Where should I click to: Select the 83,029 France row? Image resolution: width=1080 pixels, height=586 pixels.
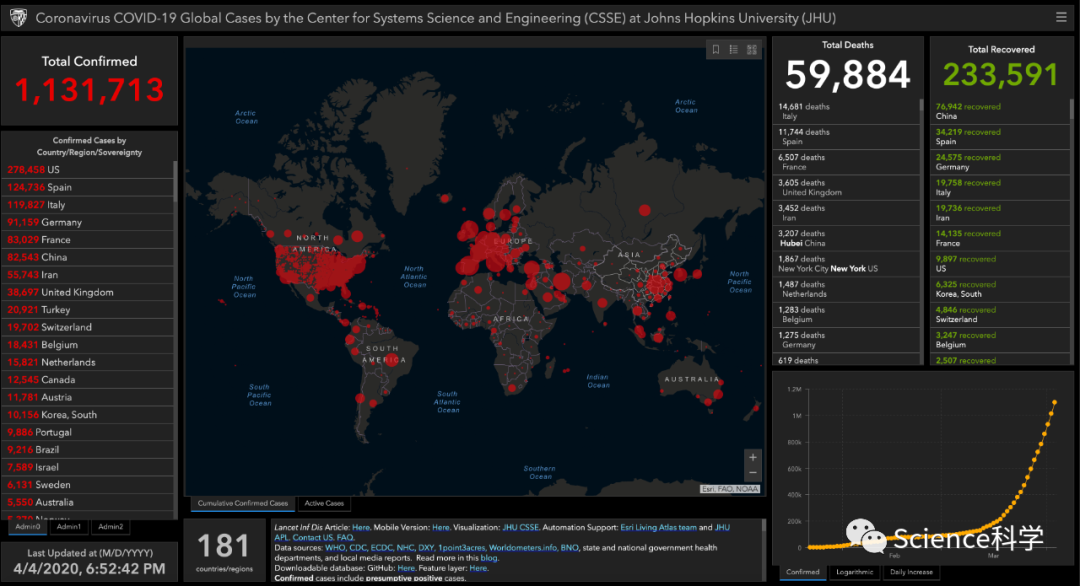tap(87, 240)
